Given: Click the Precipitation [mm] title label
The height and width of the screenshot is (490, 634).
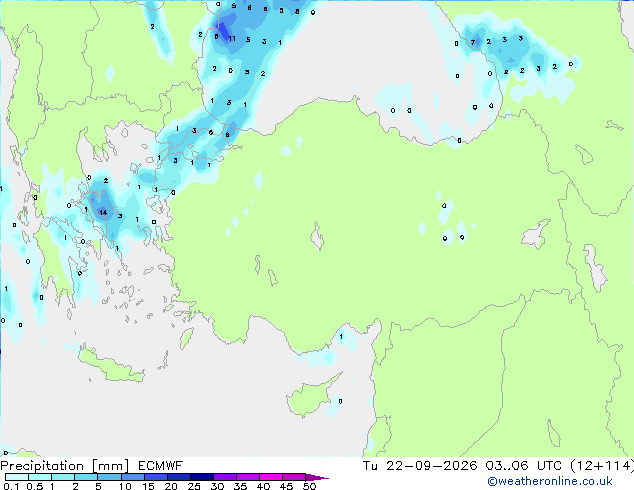Looking at the screenshot, I should pos(65,466).
